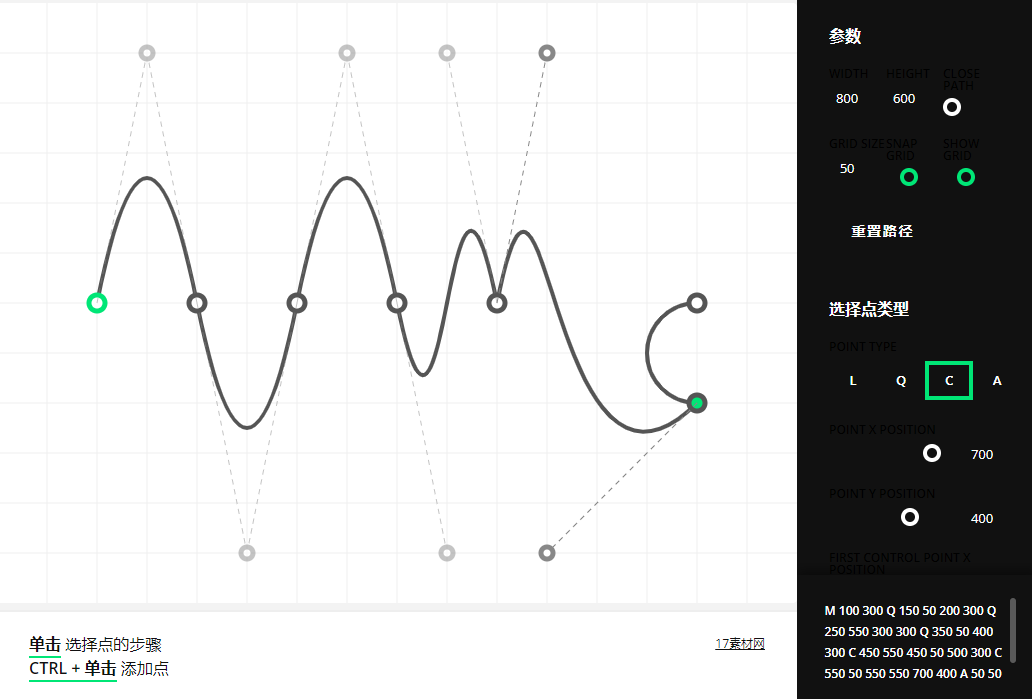Open the 17素材网 link
The image size is (1032, 699).
(x=740, y=644)
